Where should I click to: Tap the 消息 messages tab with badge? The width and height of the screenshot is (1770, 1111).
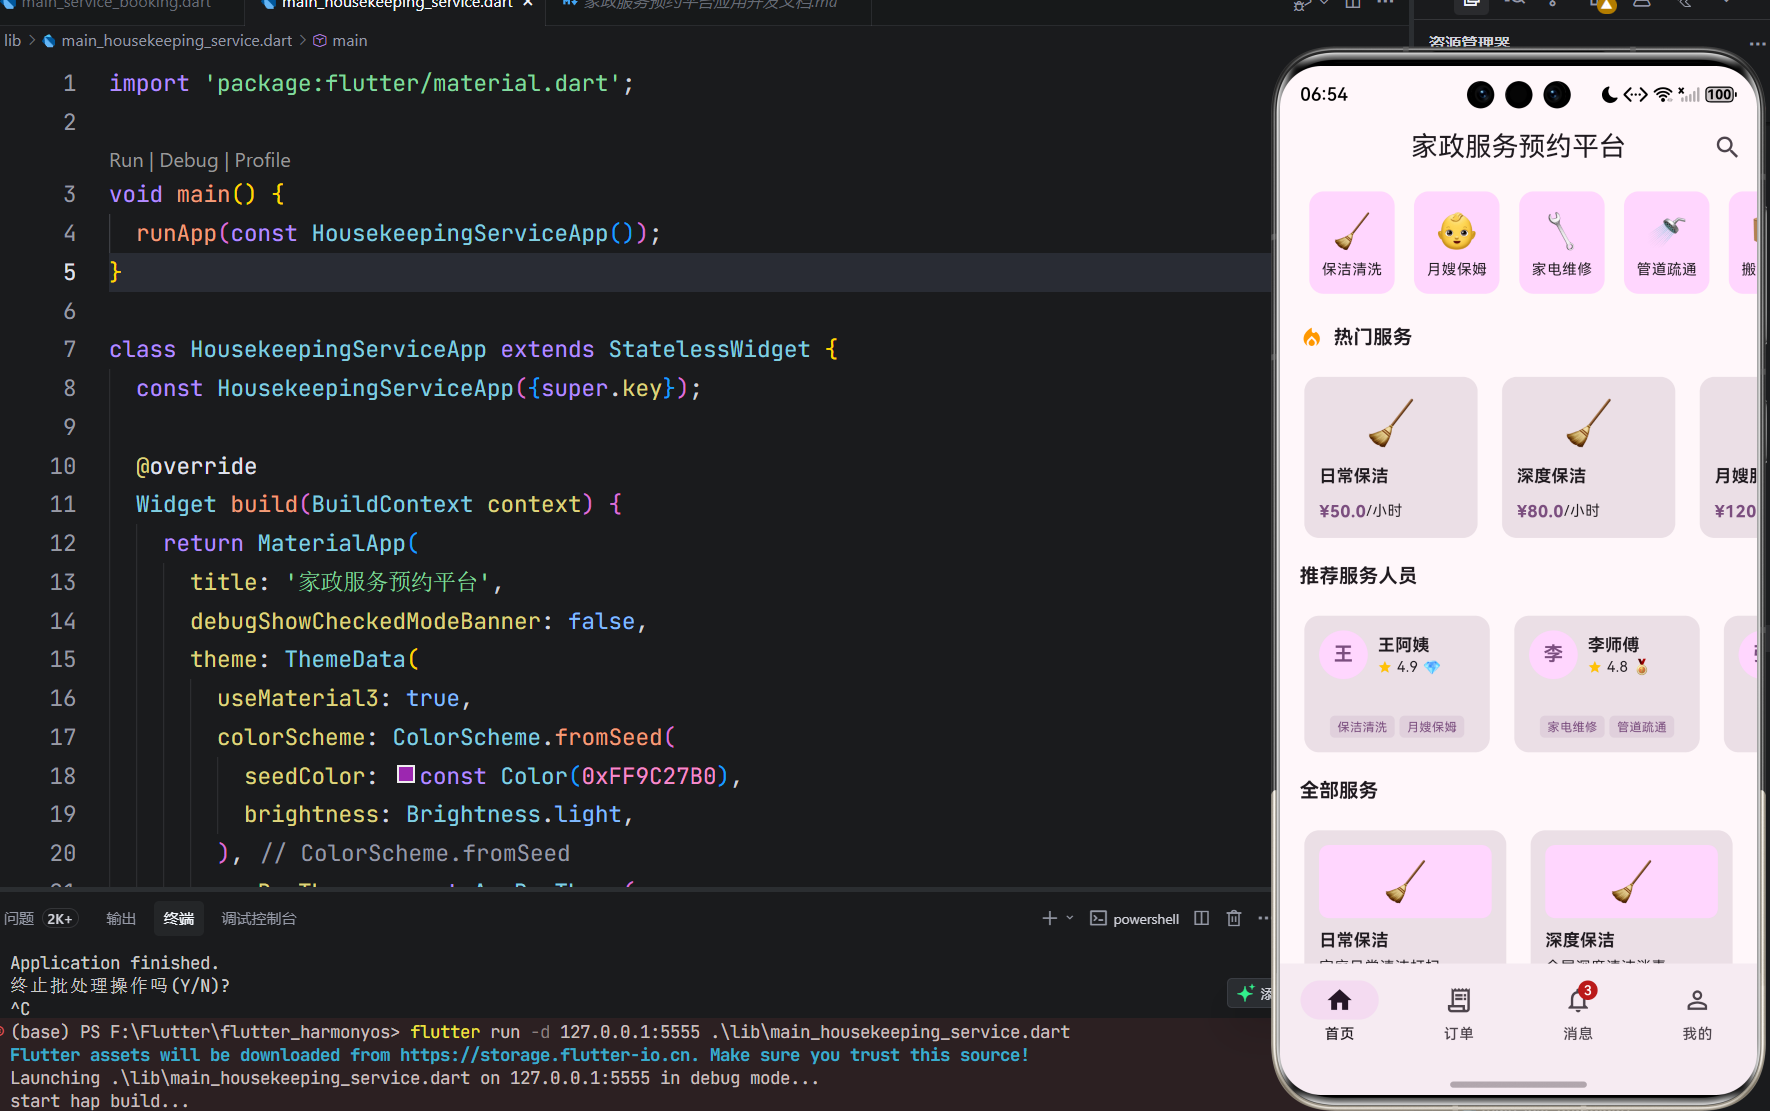click(x=1578, y=1010)
